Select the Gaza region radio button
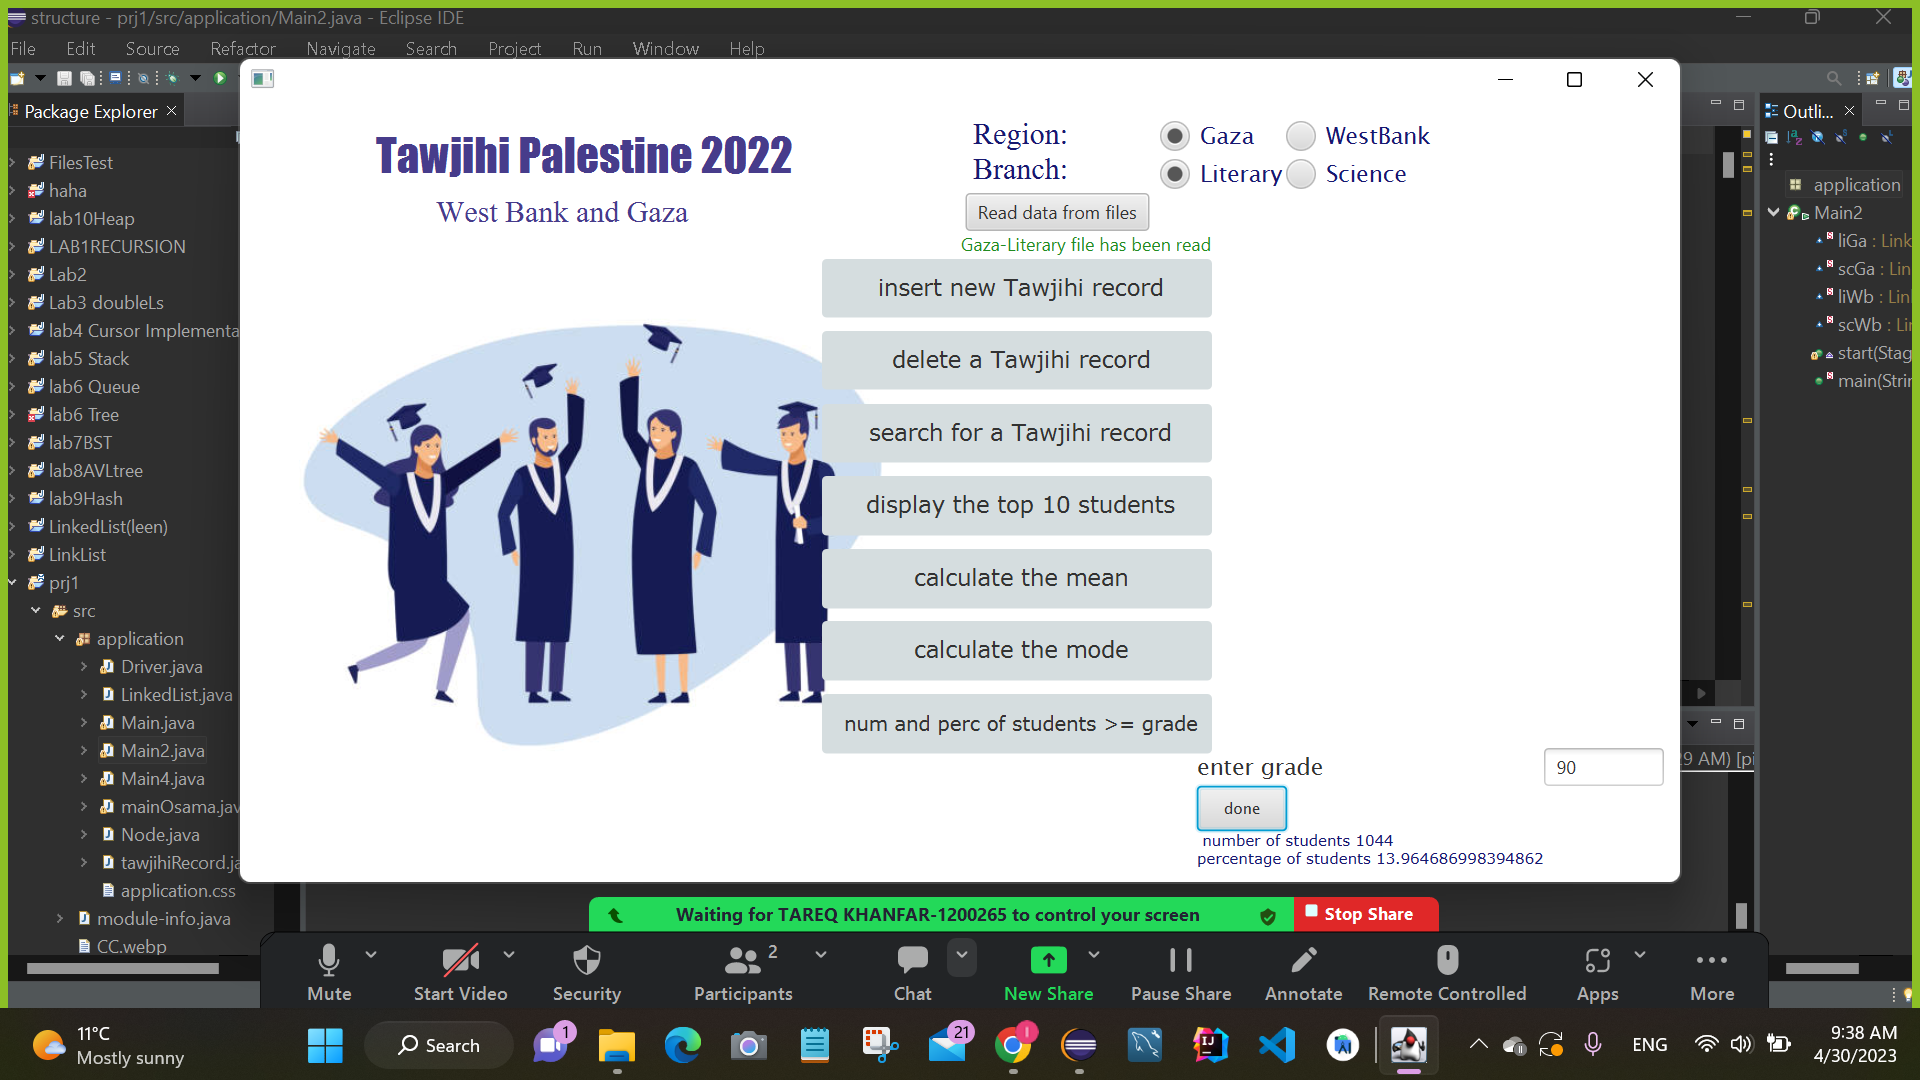The width and height of the screenshot is (1920, 1080). [1175, 136]
